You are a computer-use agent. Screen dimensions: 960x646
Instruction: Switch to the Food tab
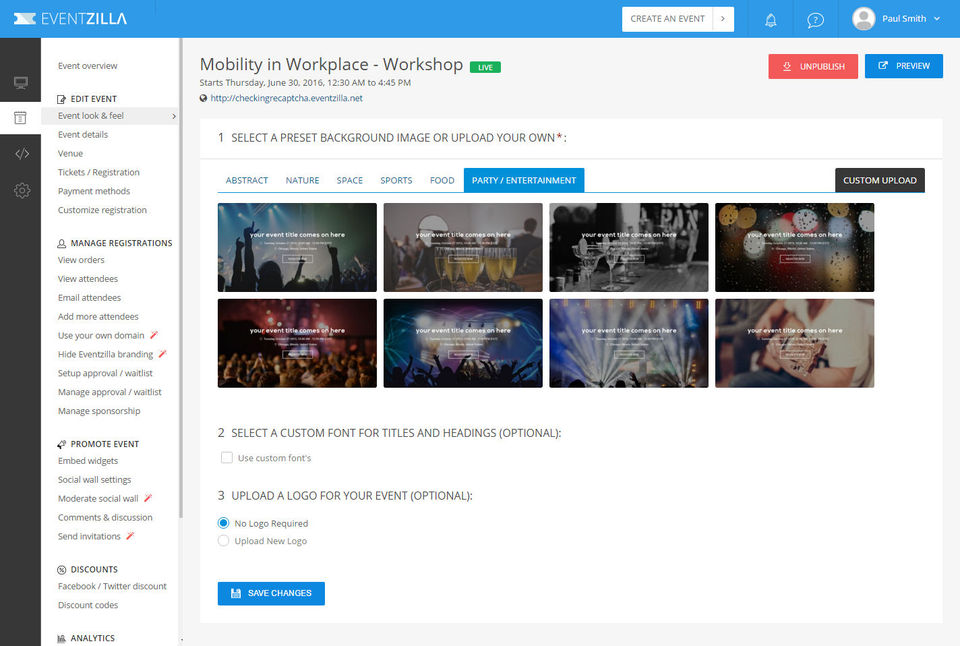[442, 181]
